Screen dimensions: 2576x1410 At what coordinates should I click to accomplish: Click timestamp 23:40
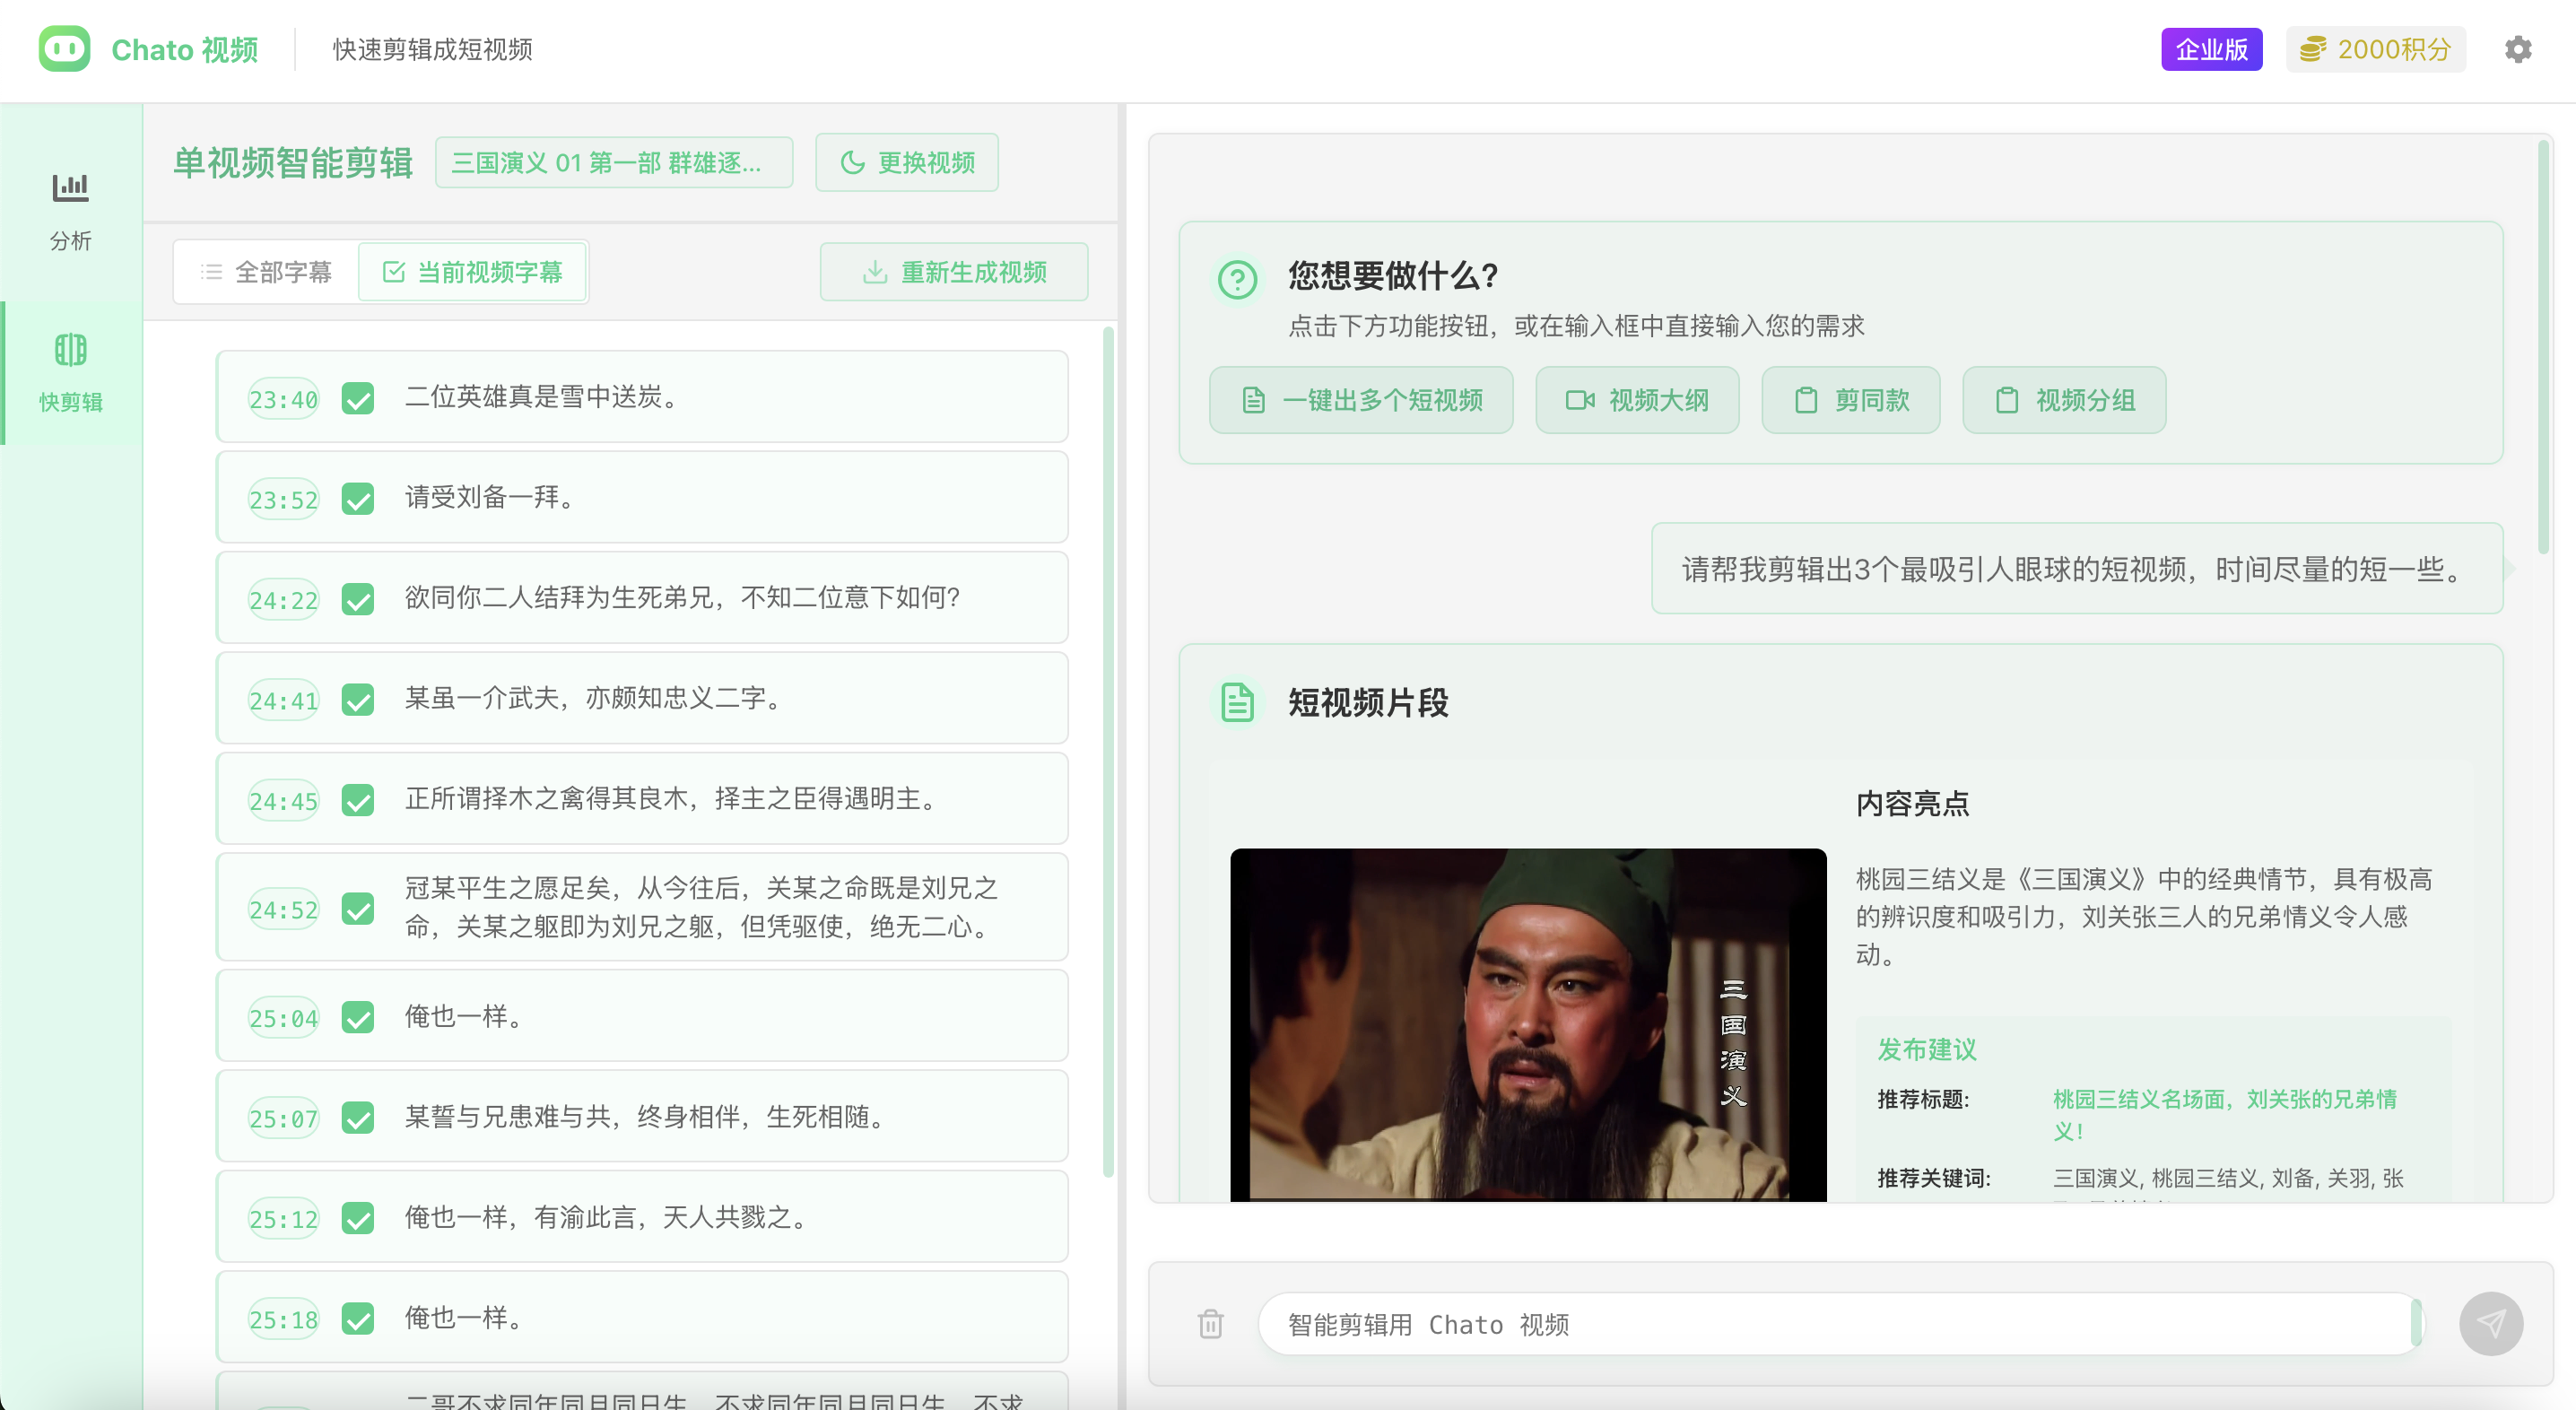pos(283,399)
